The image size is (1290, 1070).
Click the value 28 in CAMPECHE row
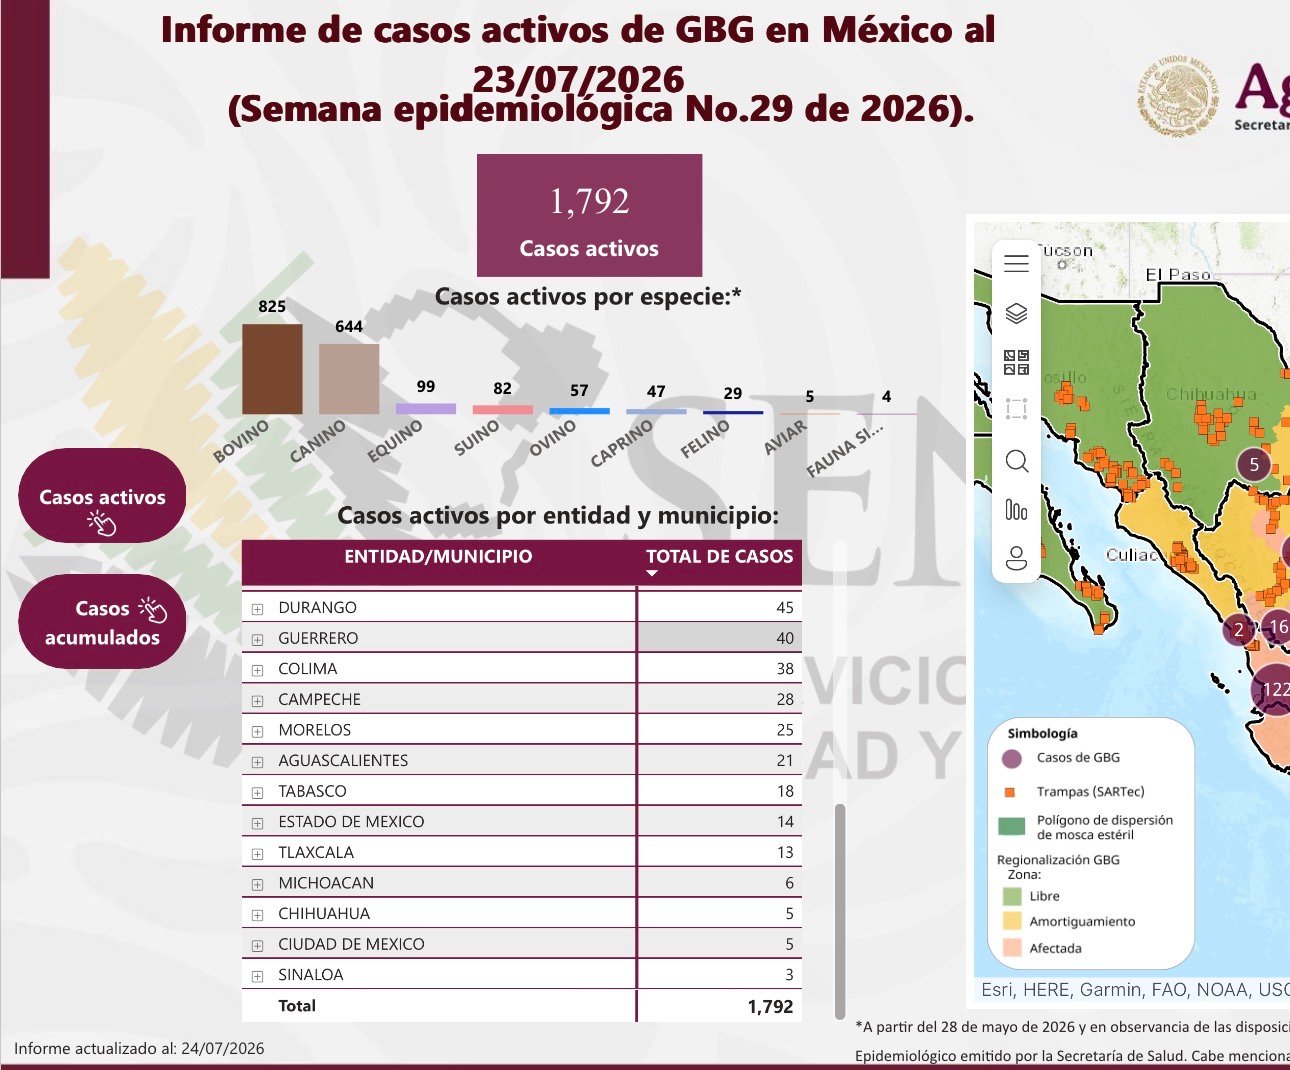pos(785,700)
